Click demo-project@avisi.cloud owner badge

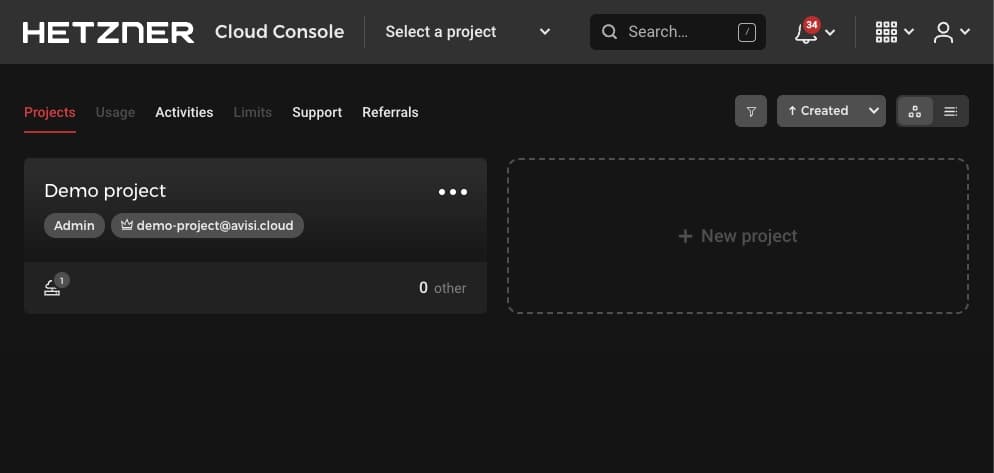coord(207,226)
